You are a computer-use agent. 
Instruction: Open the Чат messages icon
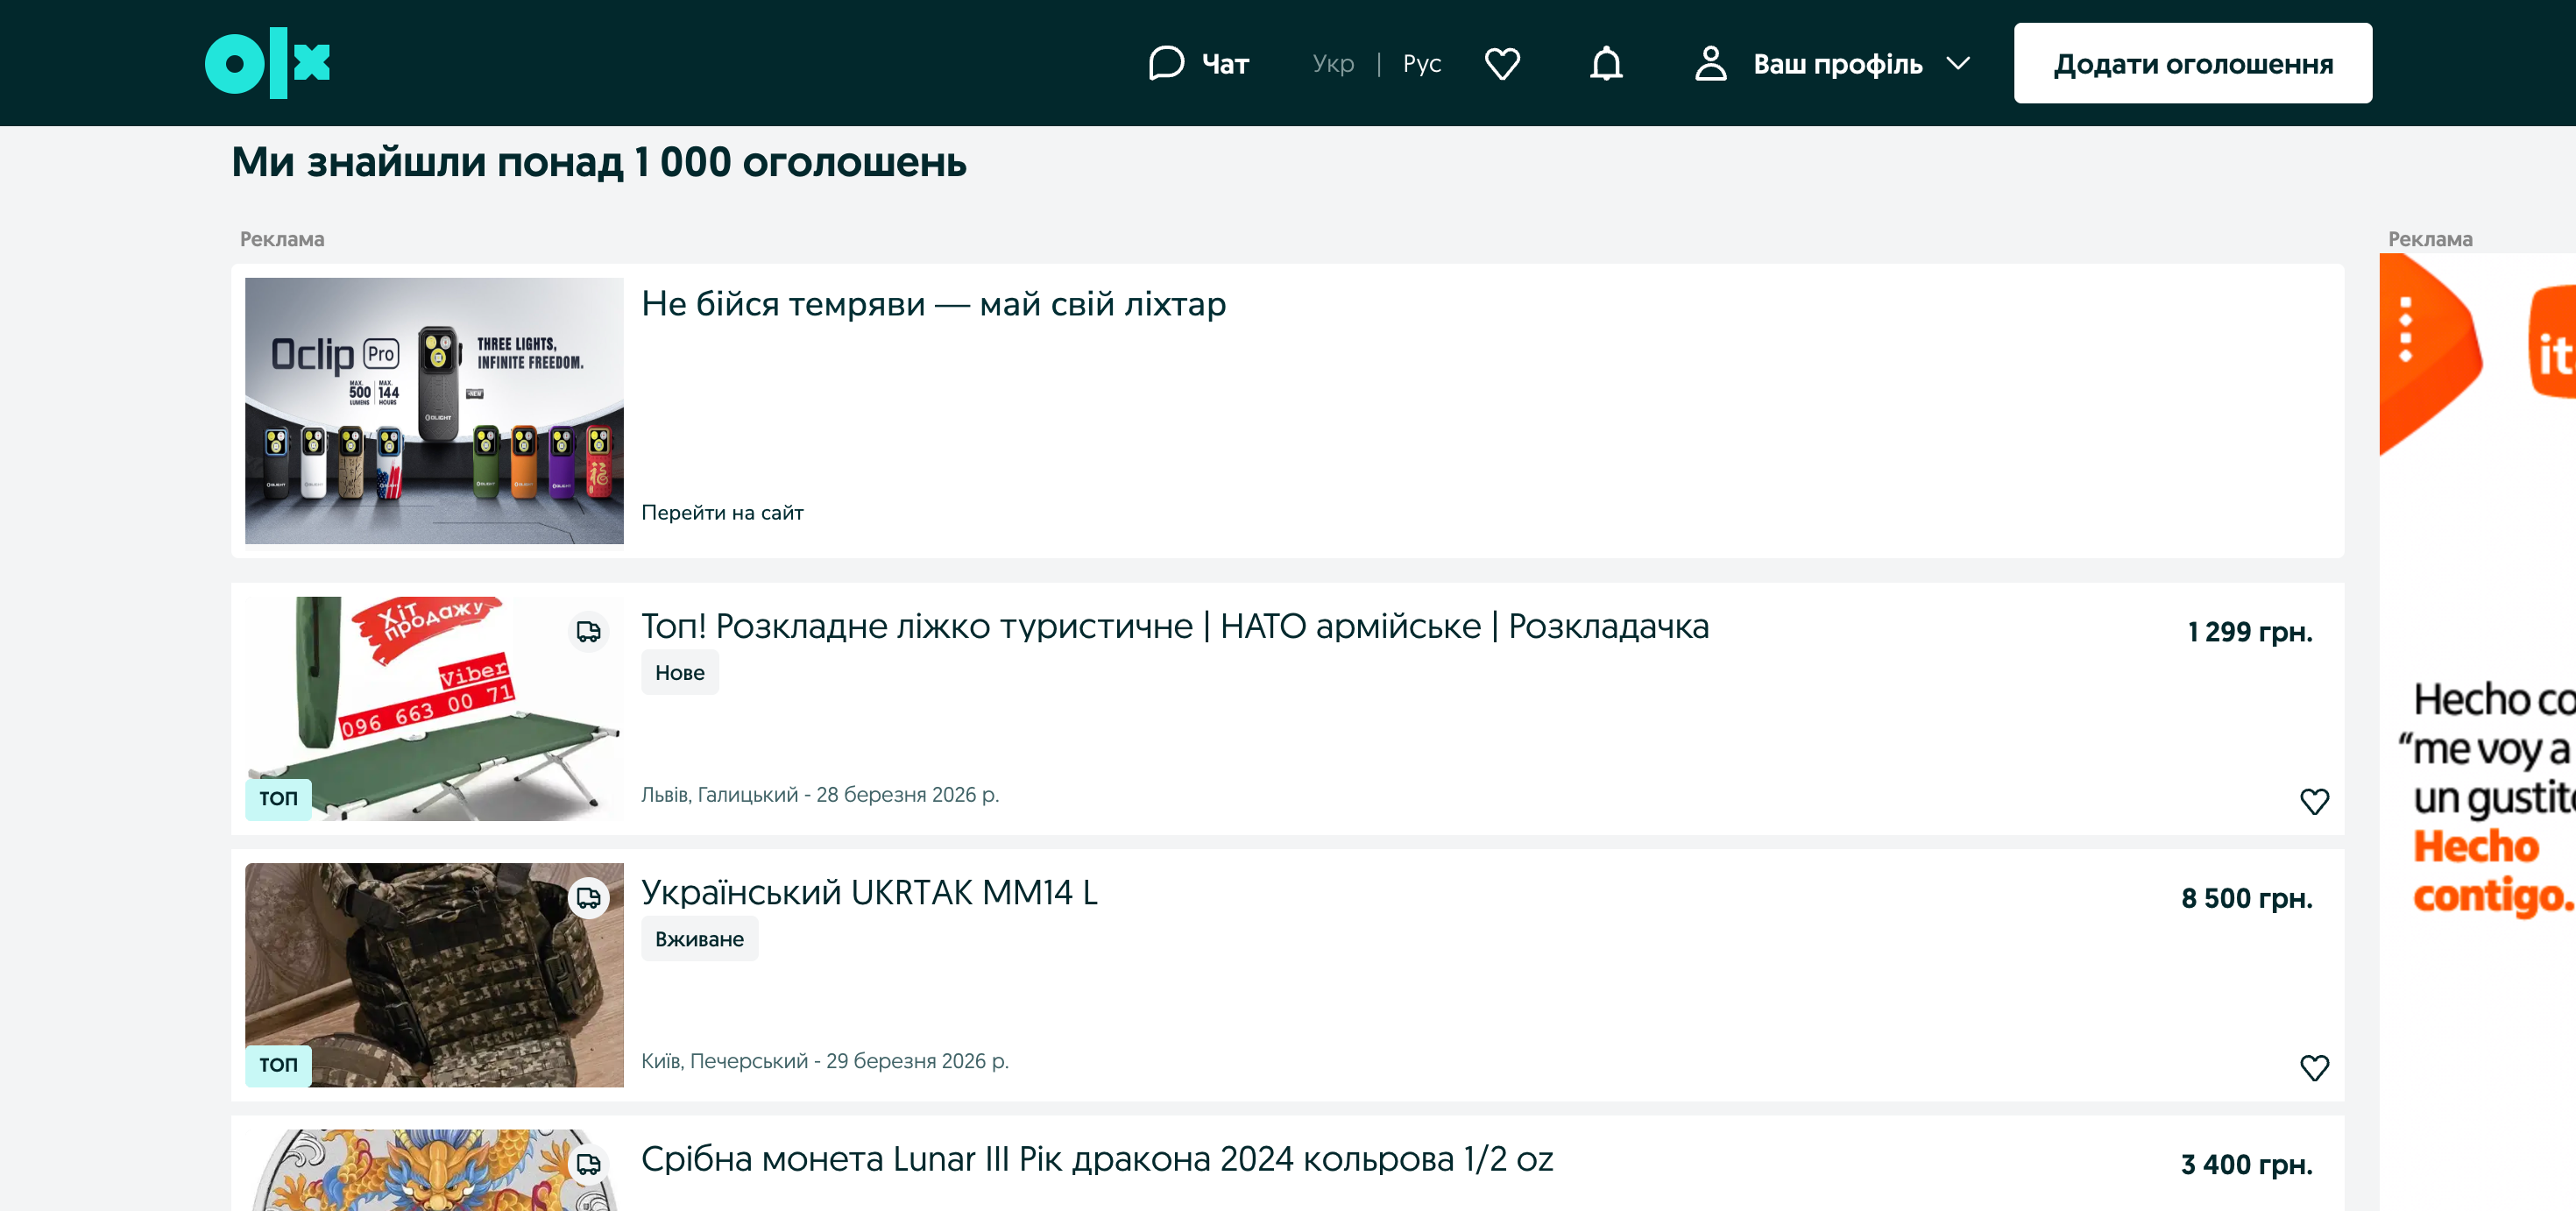(x=1166, y=63)
